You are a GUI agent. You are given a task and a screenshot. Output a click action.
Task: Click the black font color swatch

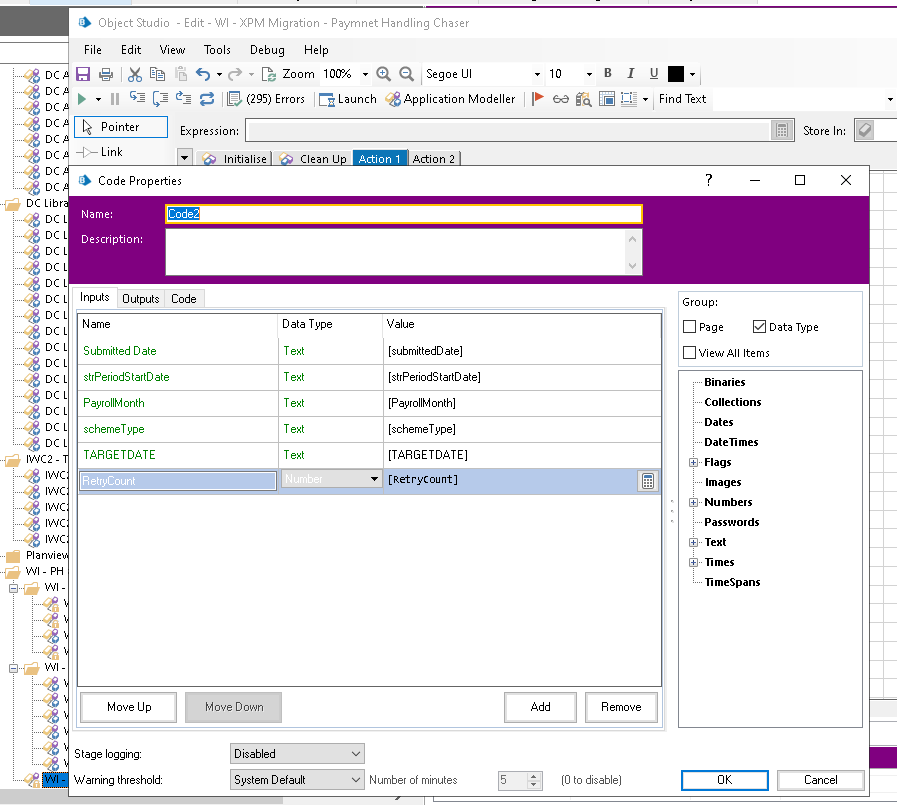(x=676, y=74)
